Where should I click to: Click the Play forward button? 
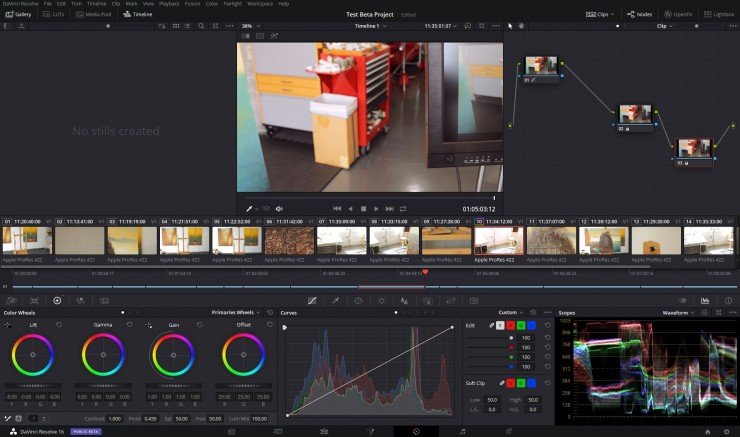(x=376, y=208)
